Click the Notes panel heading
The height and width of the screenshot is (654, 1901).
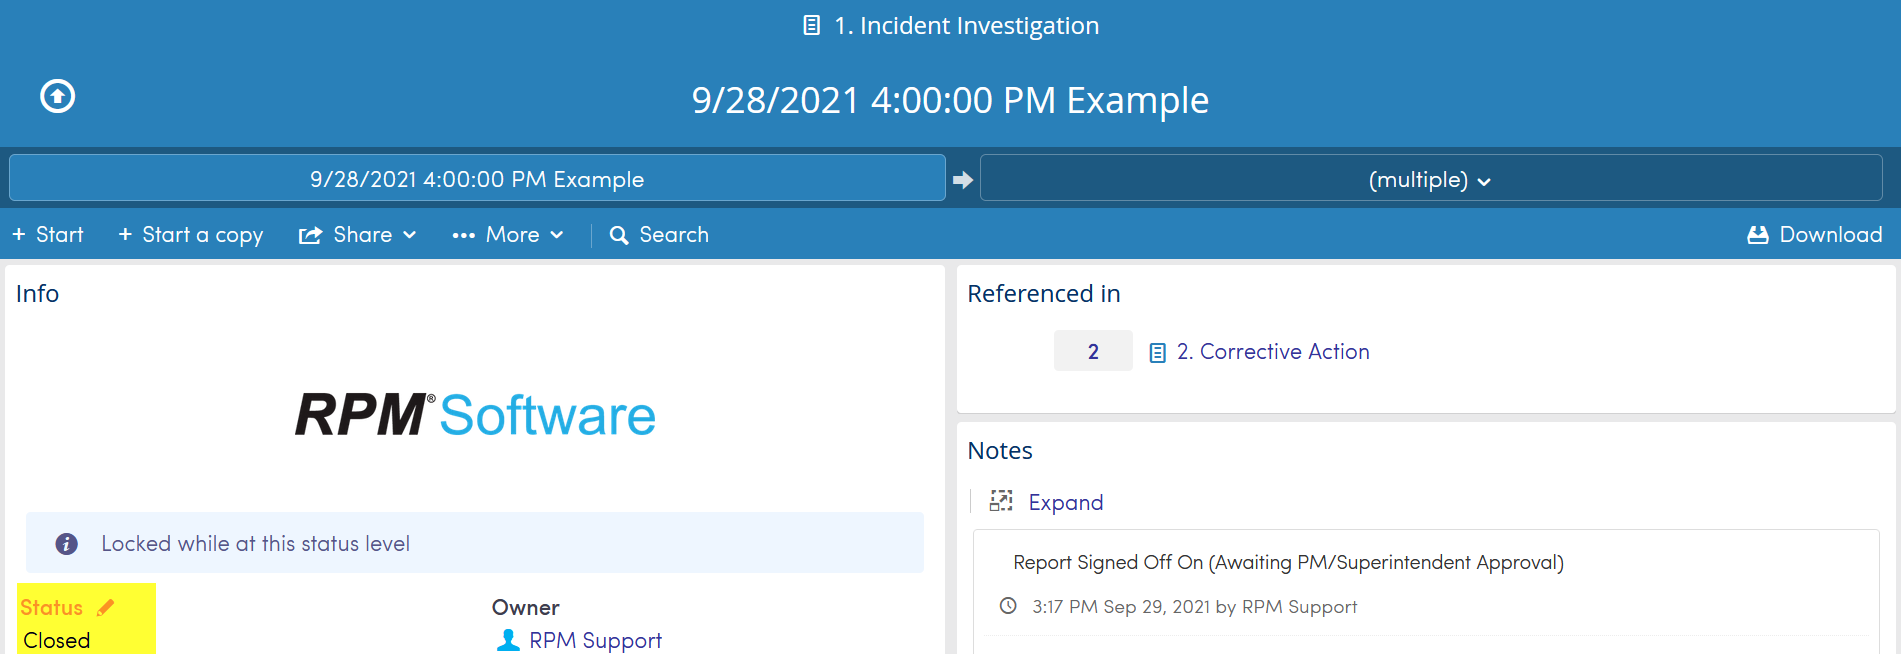click(1000, 451)
